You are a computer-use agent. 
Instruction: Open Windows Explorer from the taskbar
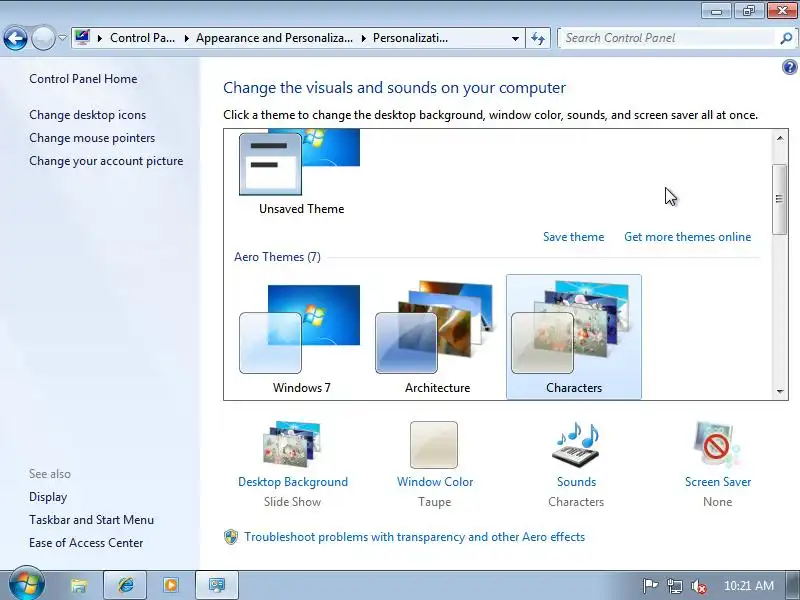tap(79, 585)
